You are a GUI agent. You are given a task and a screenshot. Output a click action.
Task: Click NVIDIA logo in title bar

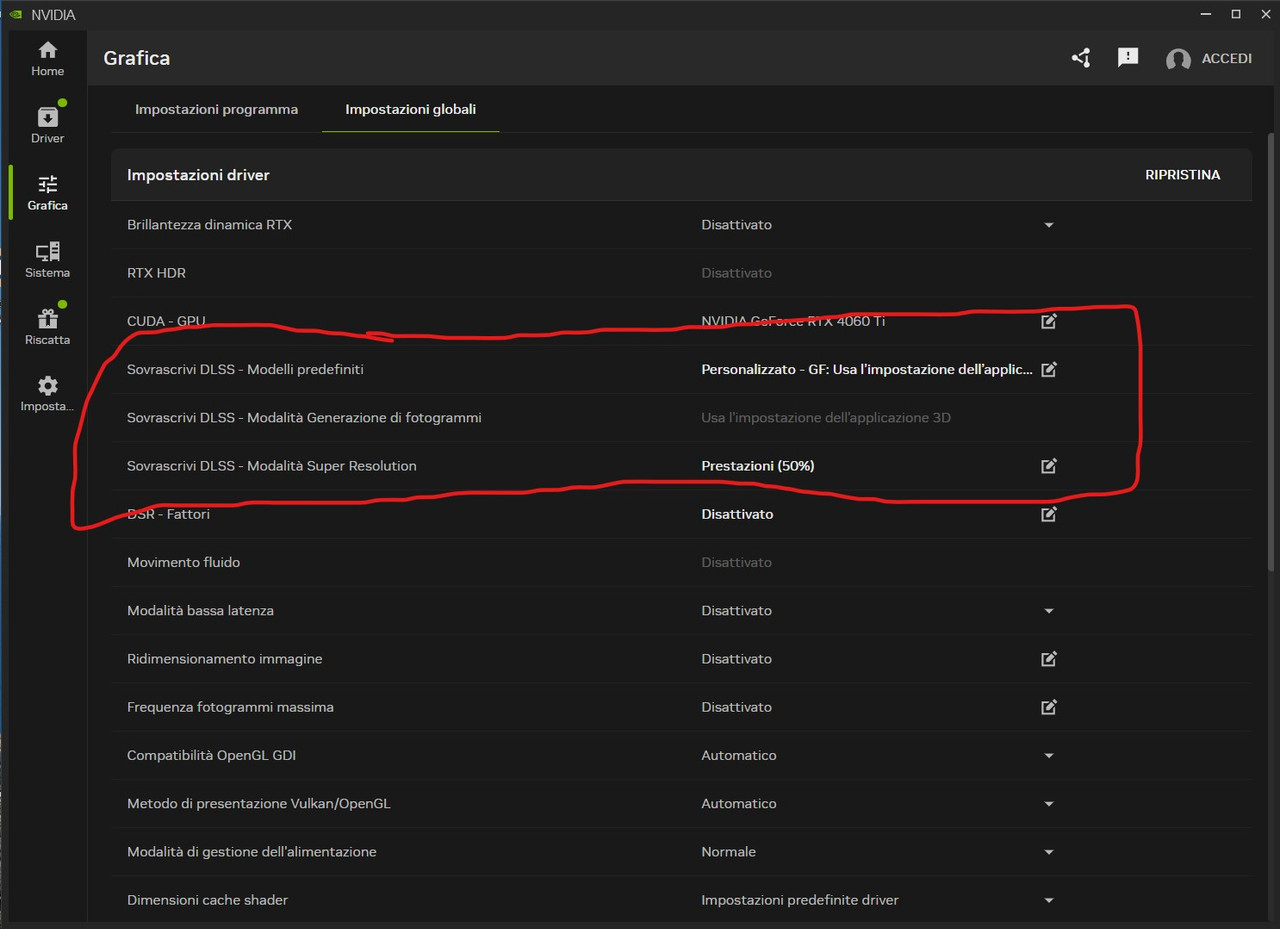(x=15, y=14)
